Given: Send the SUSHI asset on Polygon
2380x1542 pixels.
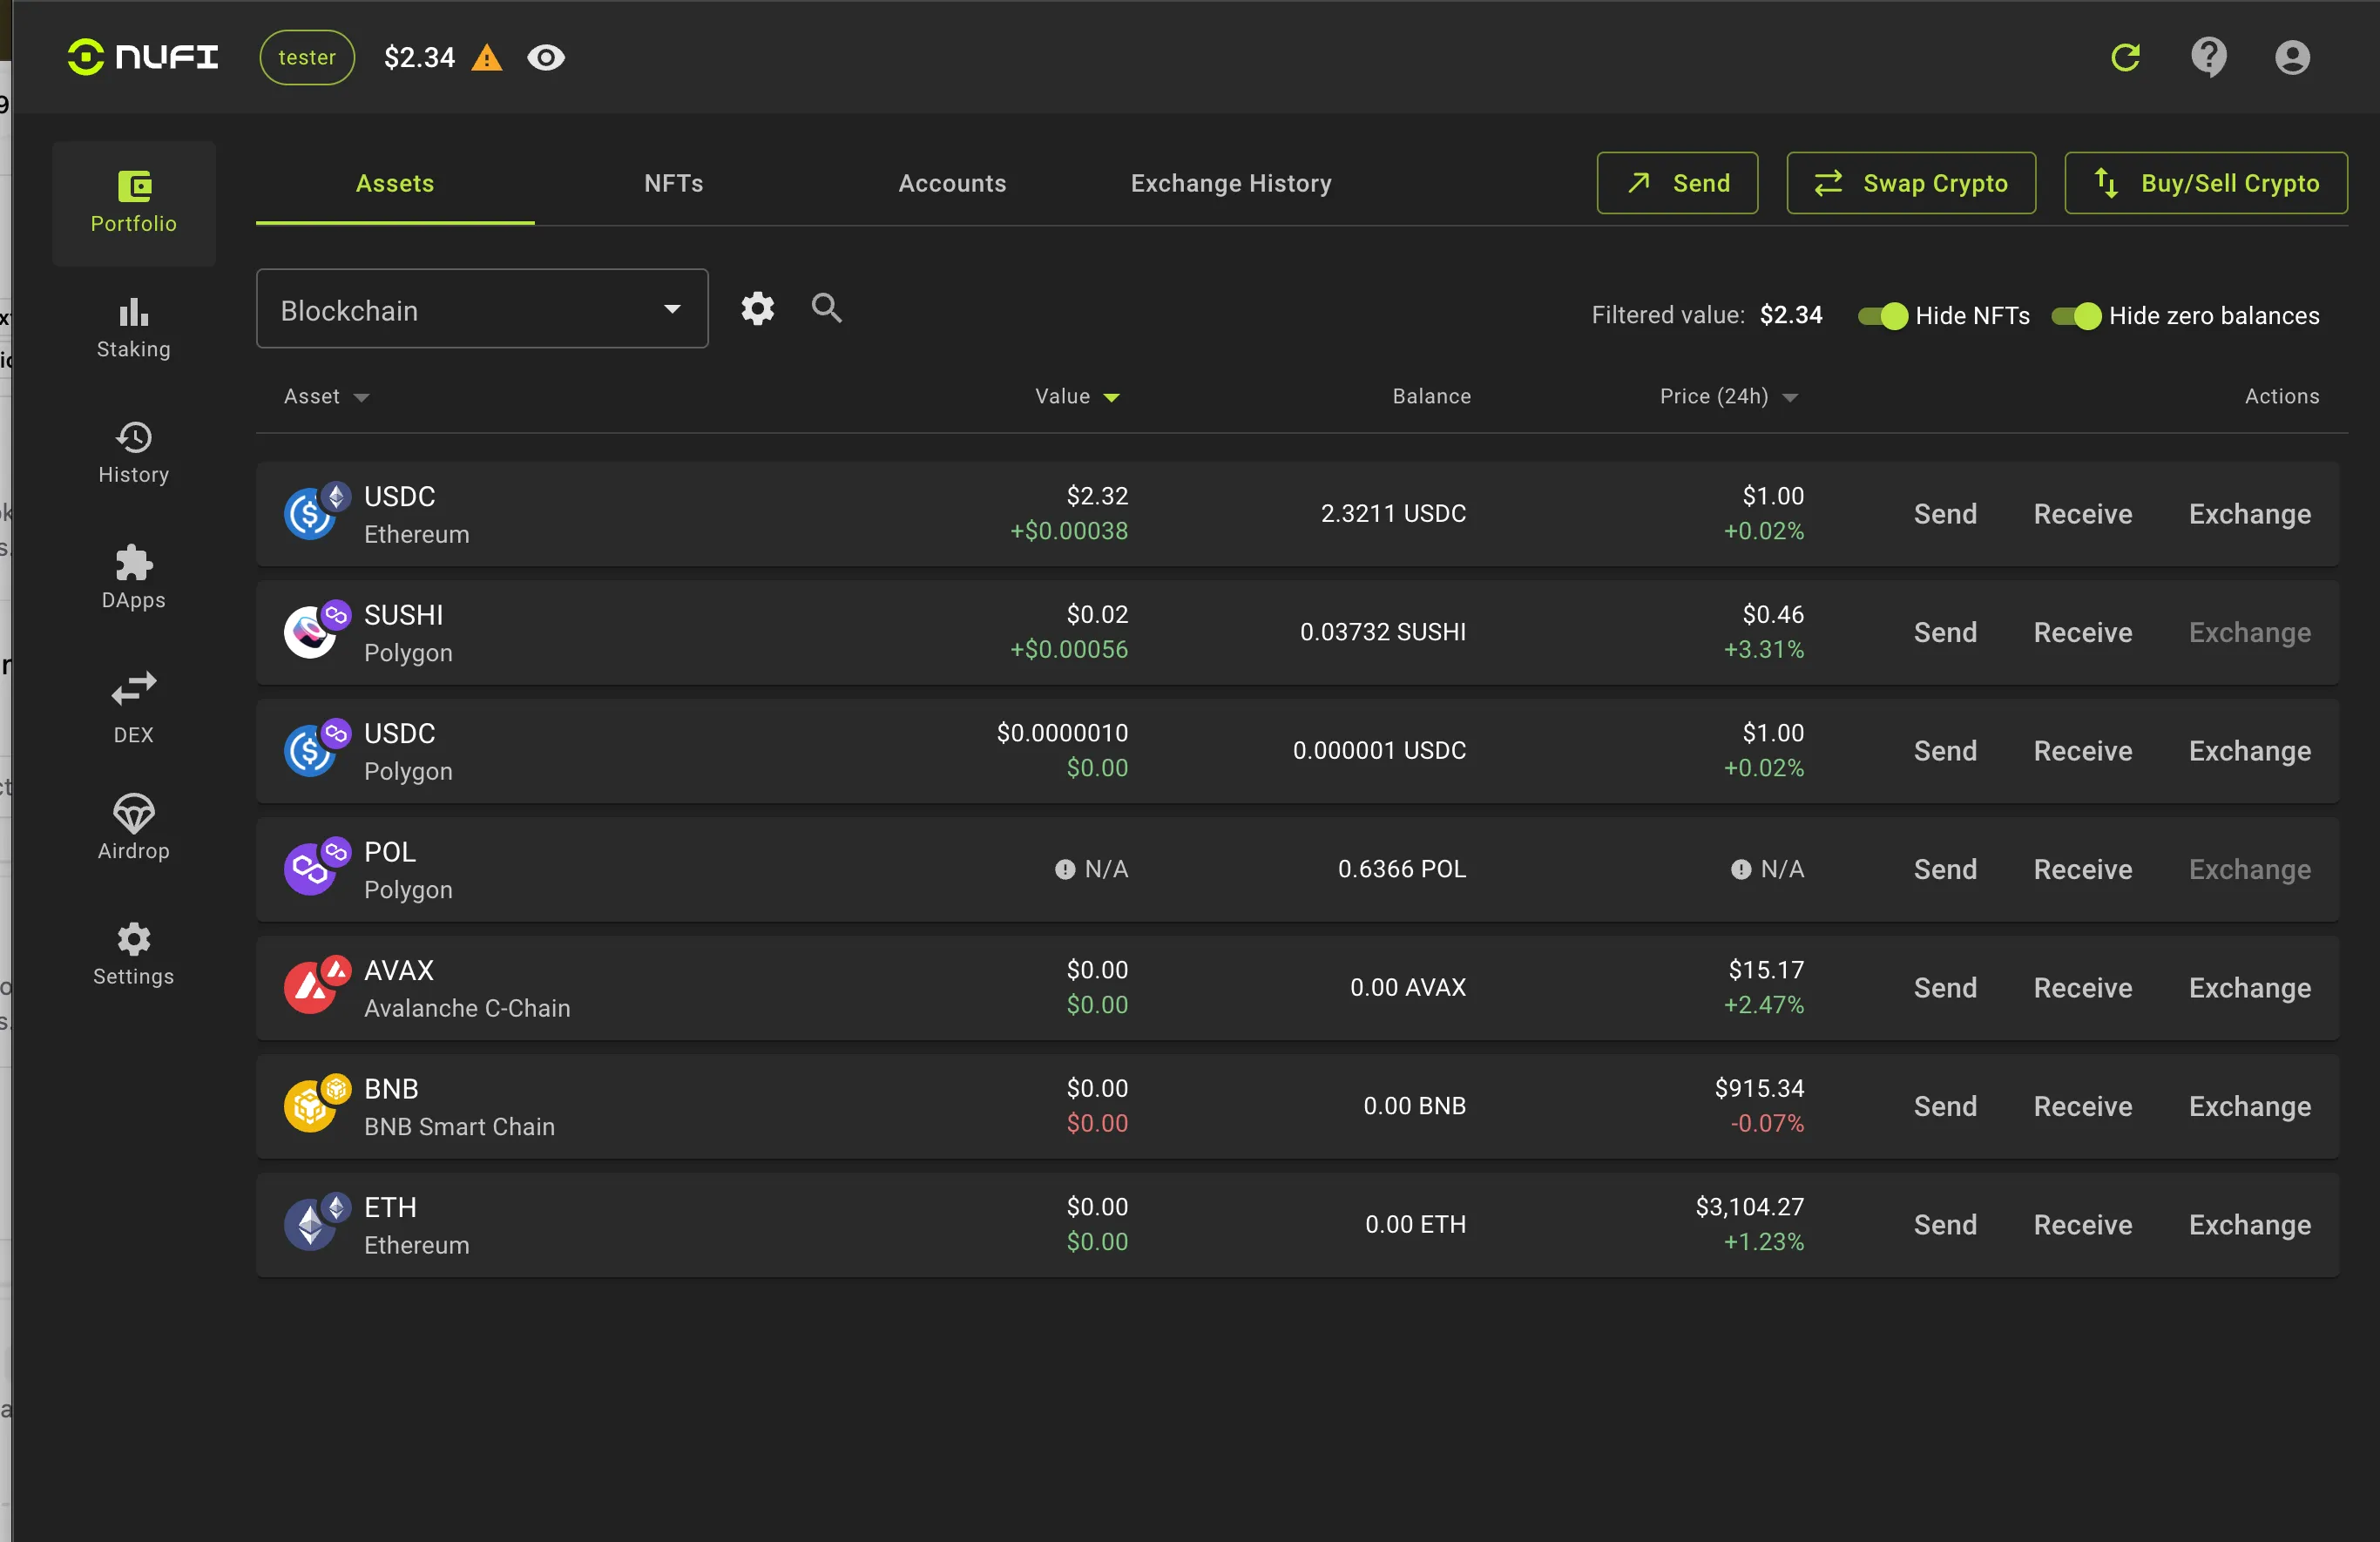Looking at the screenshot, I should tap(1944, 632).
